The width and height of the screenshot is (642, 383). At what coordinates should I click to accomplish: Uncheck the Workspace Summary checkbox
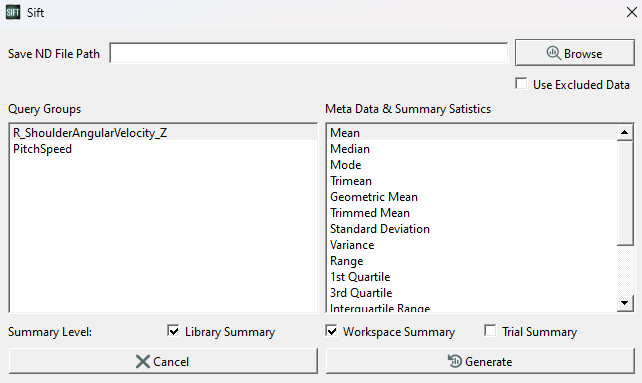[x=331, y=331]
